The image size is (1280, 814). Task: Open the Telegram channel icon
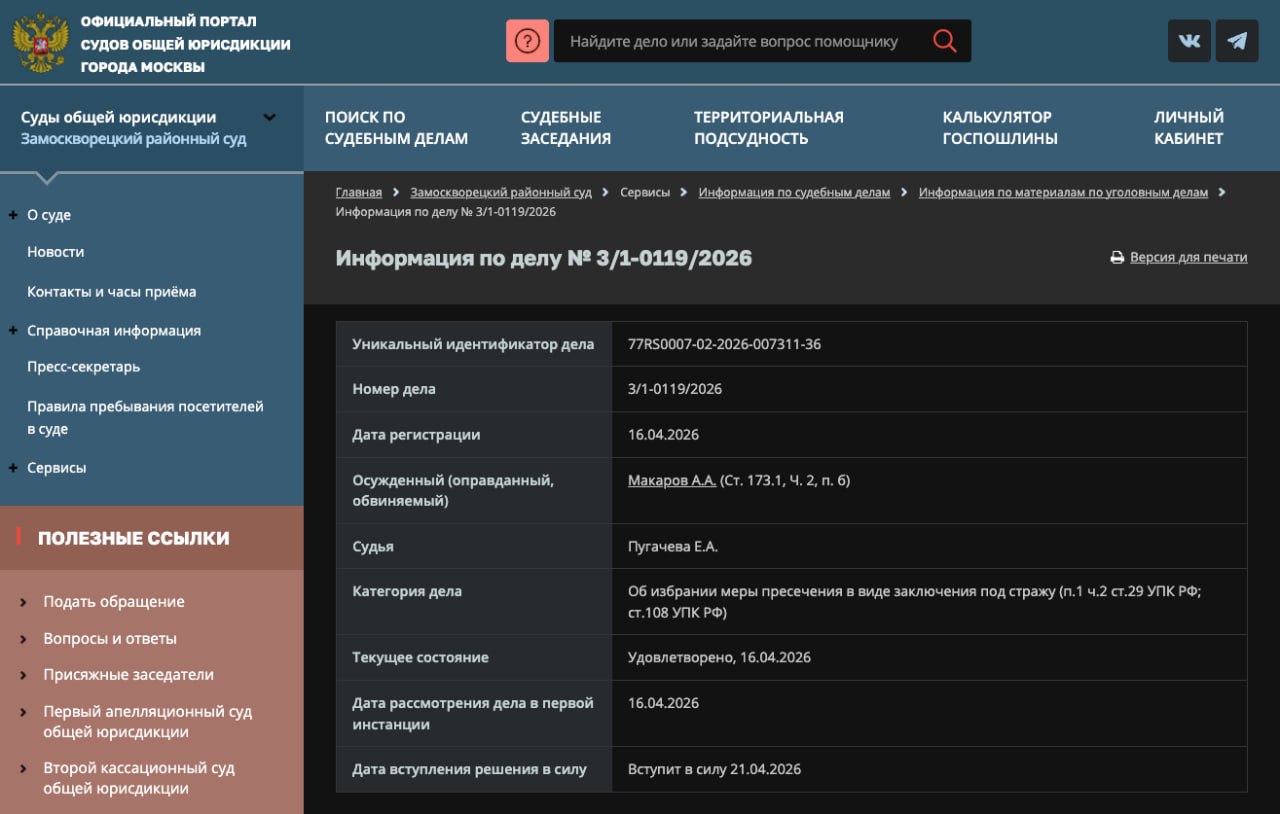[1237, 41]
